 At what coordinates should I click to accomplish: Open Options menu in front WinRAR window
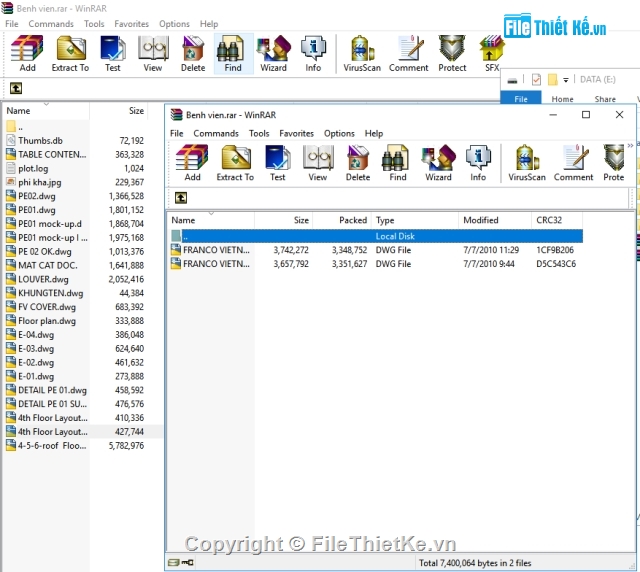tap(339, 134)
